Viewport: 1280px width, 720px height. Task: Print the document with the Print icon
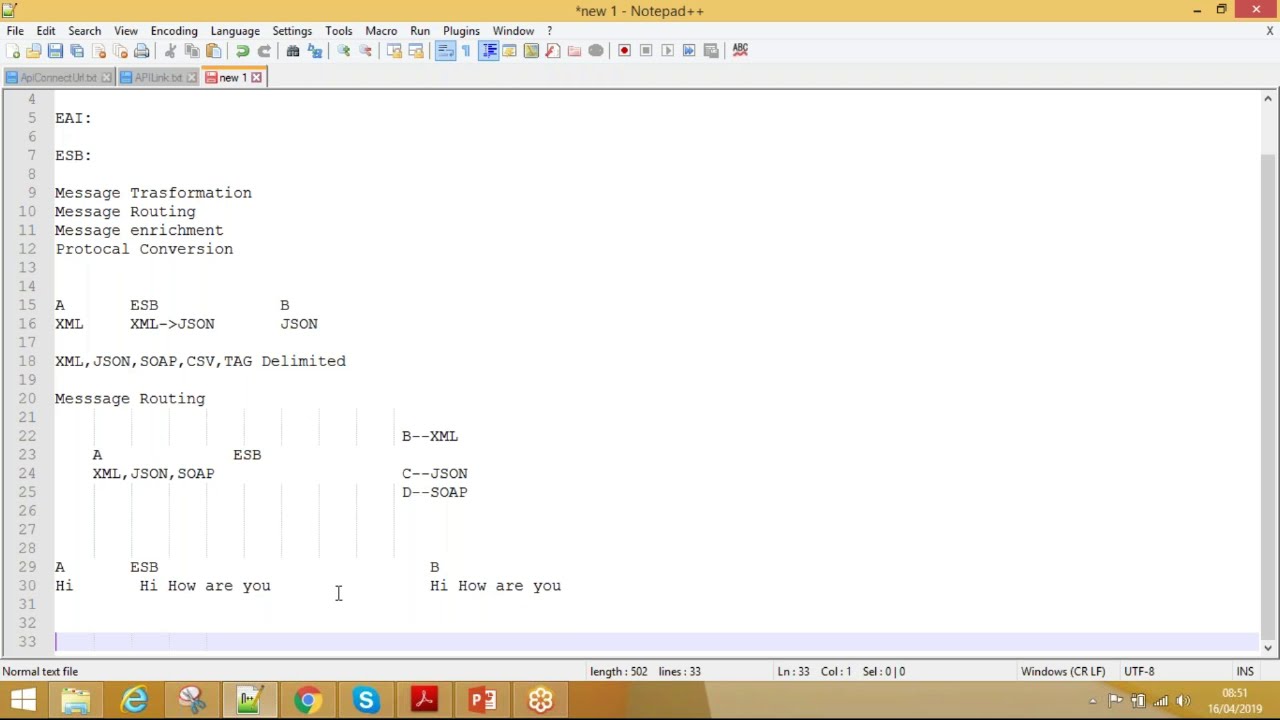click(x=142, y=50)
